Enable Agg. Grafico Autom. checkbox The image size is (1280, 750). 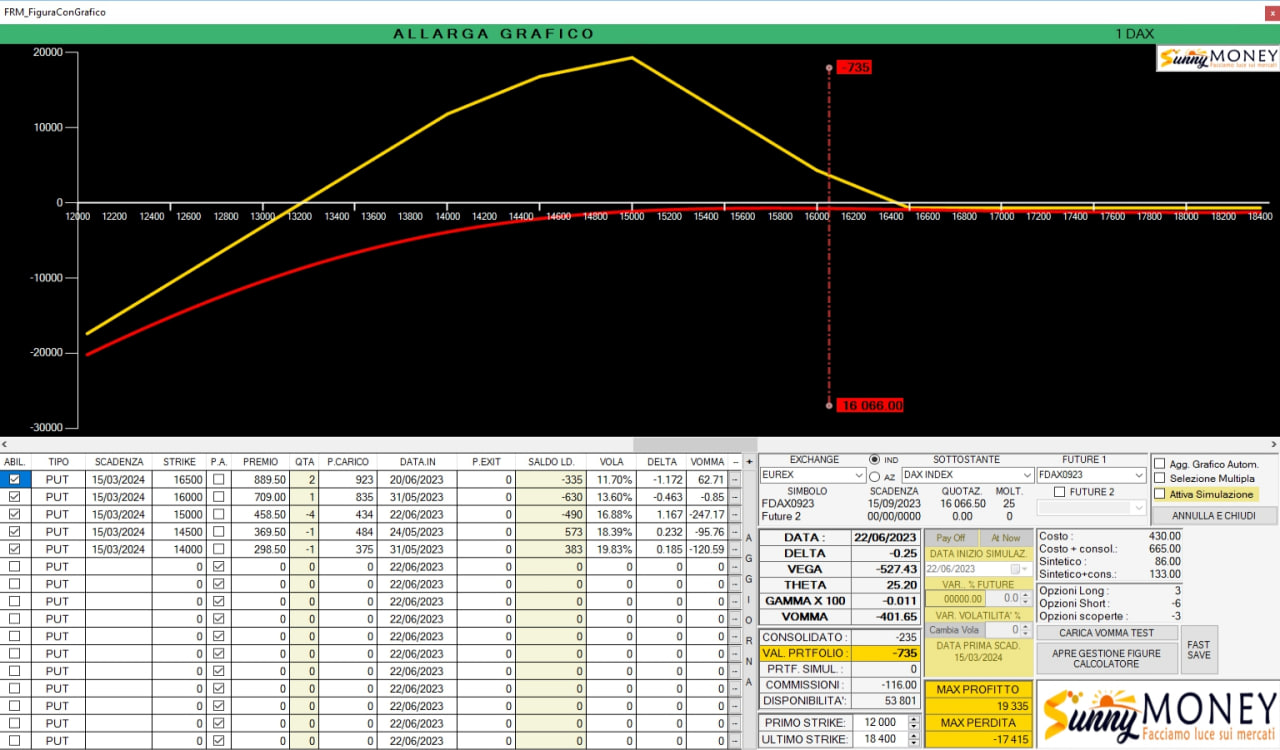(x=1160, y=464)
